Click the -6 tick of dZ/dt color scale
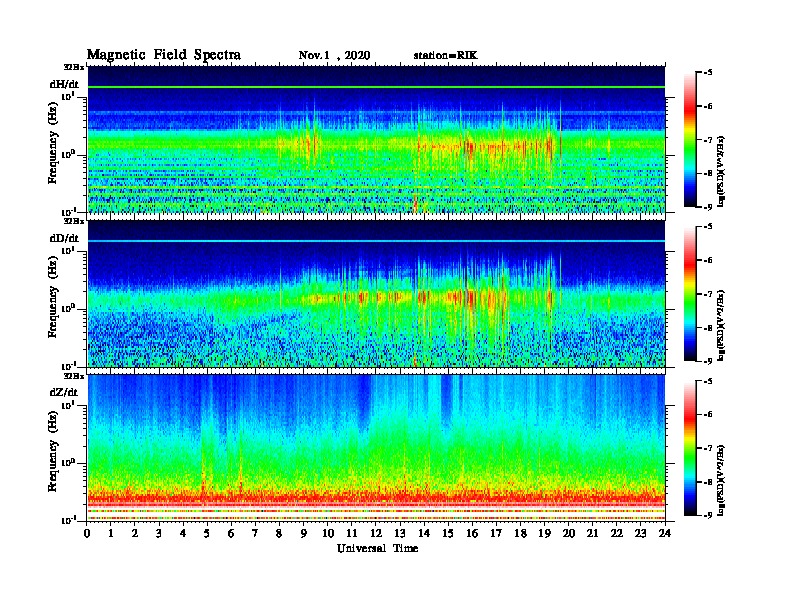The height and width of the screenshot is (612, 792). coord(708,415)
